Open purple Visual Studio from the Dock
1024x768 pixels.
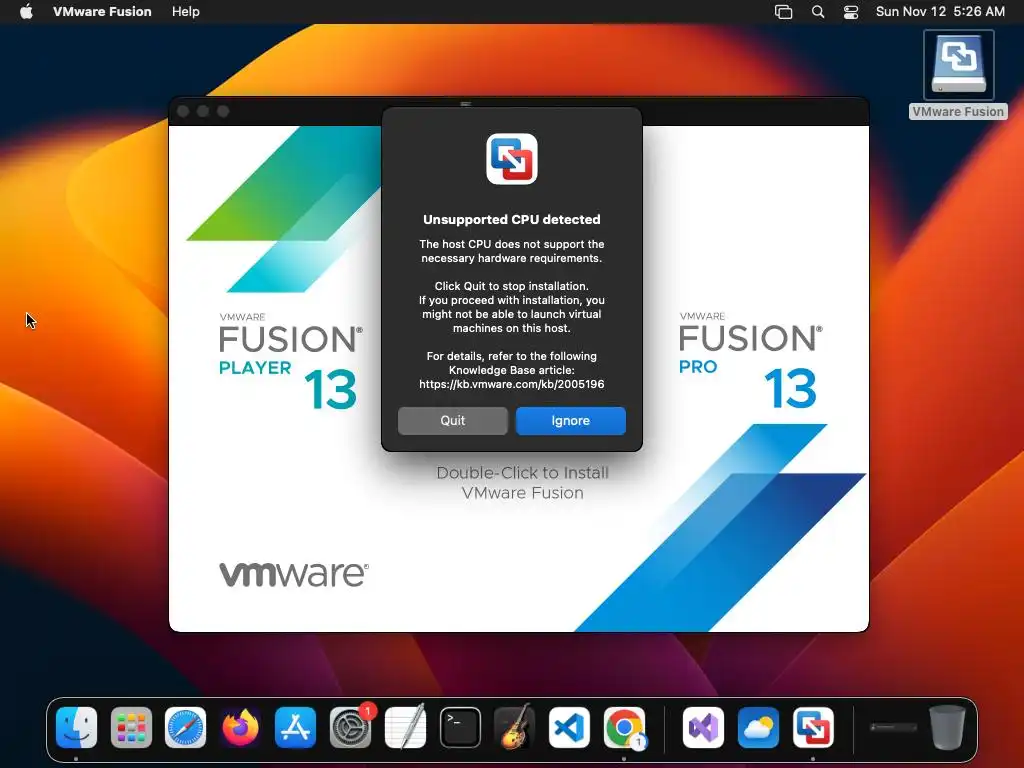point(703,728)
